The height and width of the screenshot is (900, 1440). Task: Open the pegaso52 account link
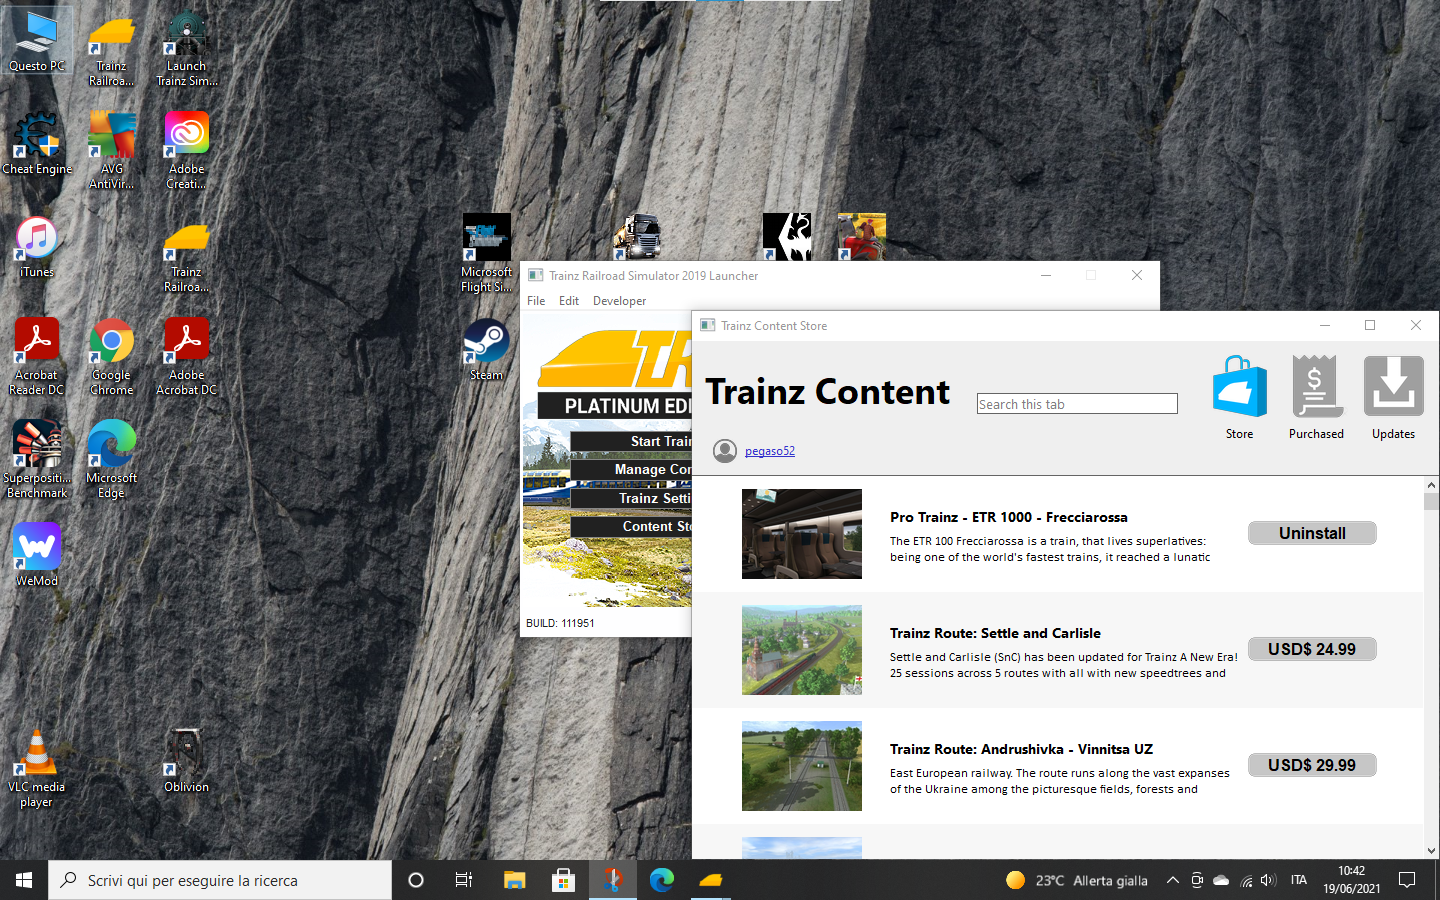[770, 451]
